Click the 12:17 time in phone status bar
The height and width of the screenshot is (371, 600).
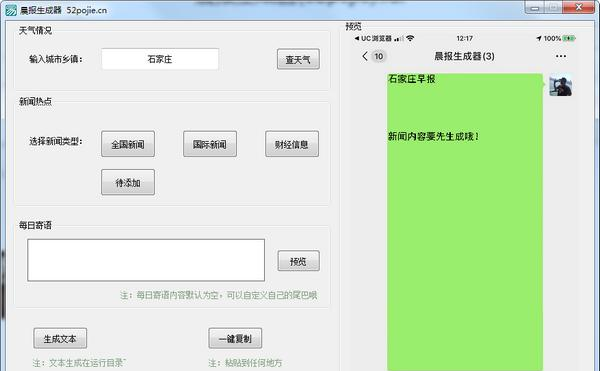click(x=464, y=38)
